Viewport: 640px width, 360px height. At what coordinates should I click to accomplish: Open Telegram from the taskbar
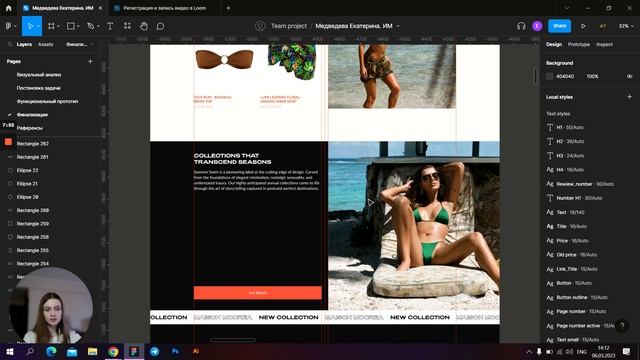(x=154, y=351)
